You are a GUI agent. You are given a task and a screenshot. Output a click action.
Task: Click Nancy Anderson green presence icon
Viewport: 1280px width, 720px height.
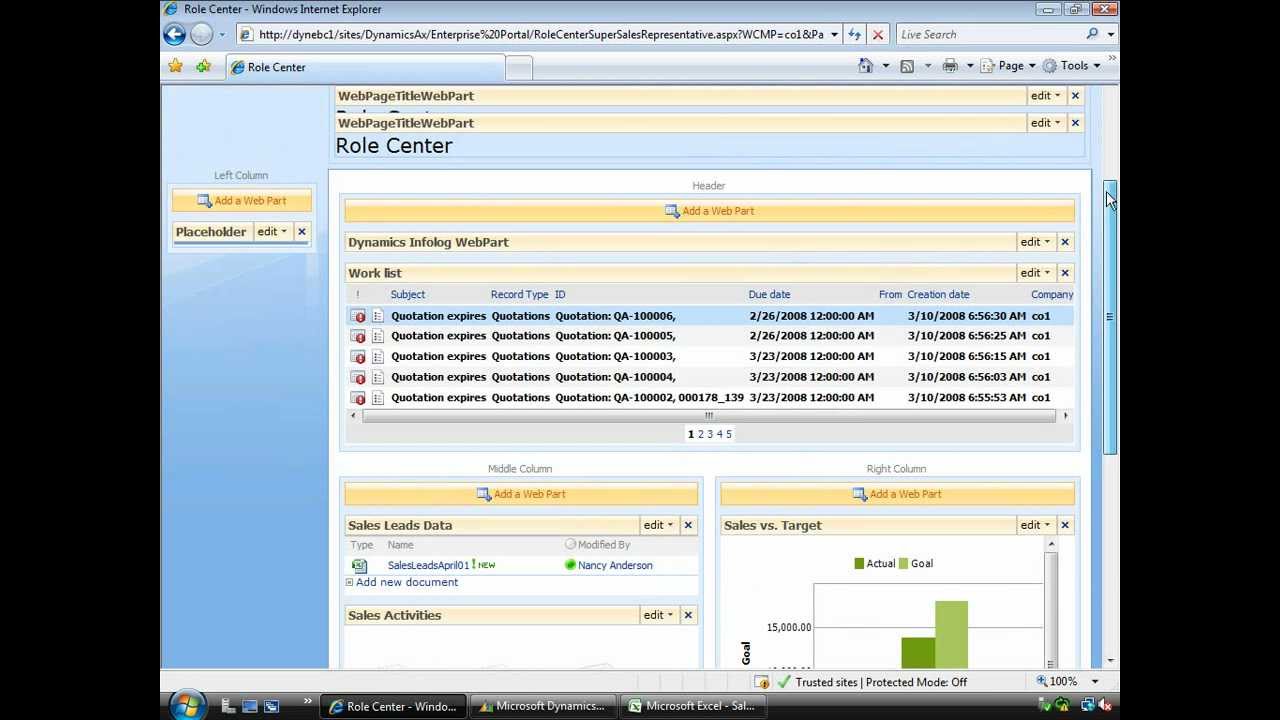(x=570, y=565)
